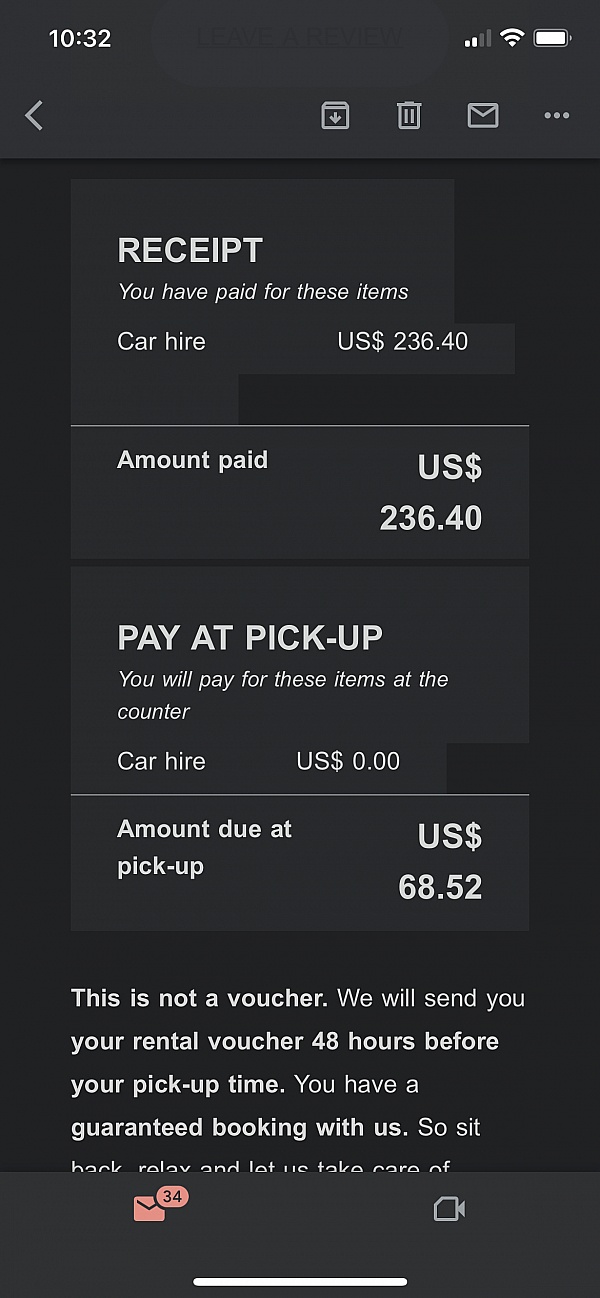Select the PAY AT PICK-UP heading
600x1298 pixels.
pyautogui.click(x=250, y=638)
